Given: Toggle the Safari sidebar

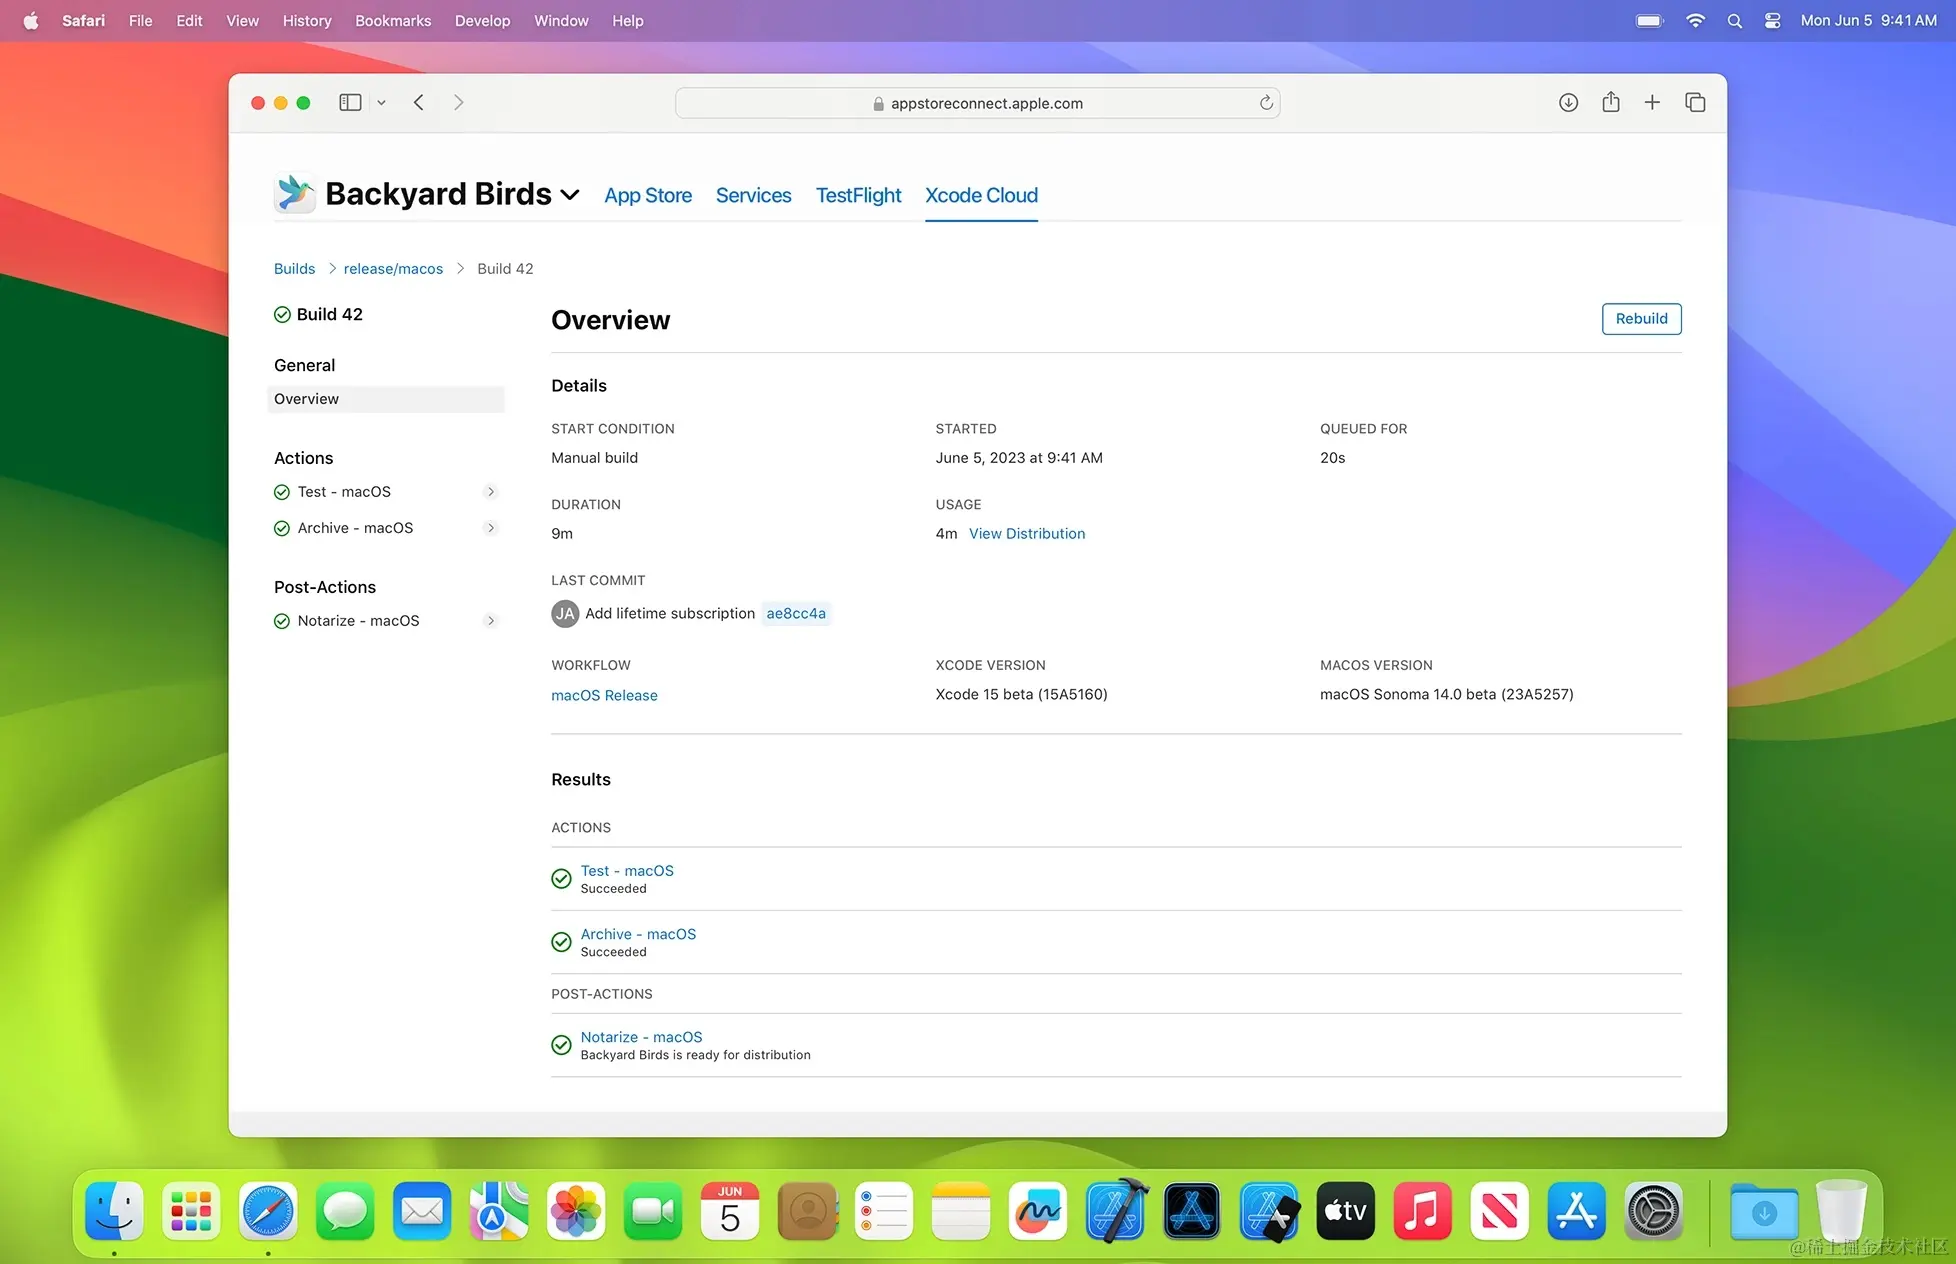Looking at the screenshot, I should [349, 102].
